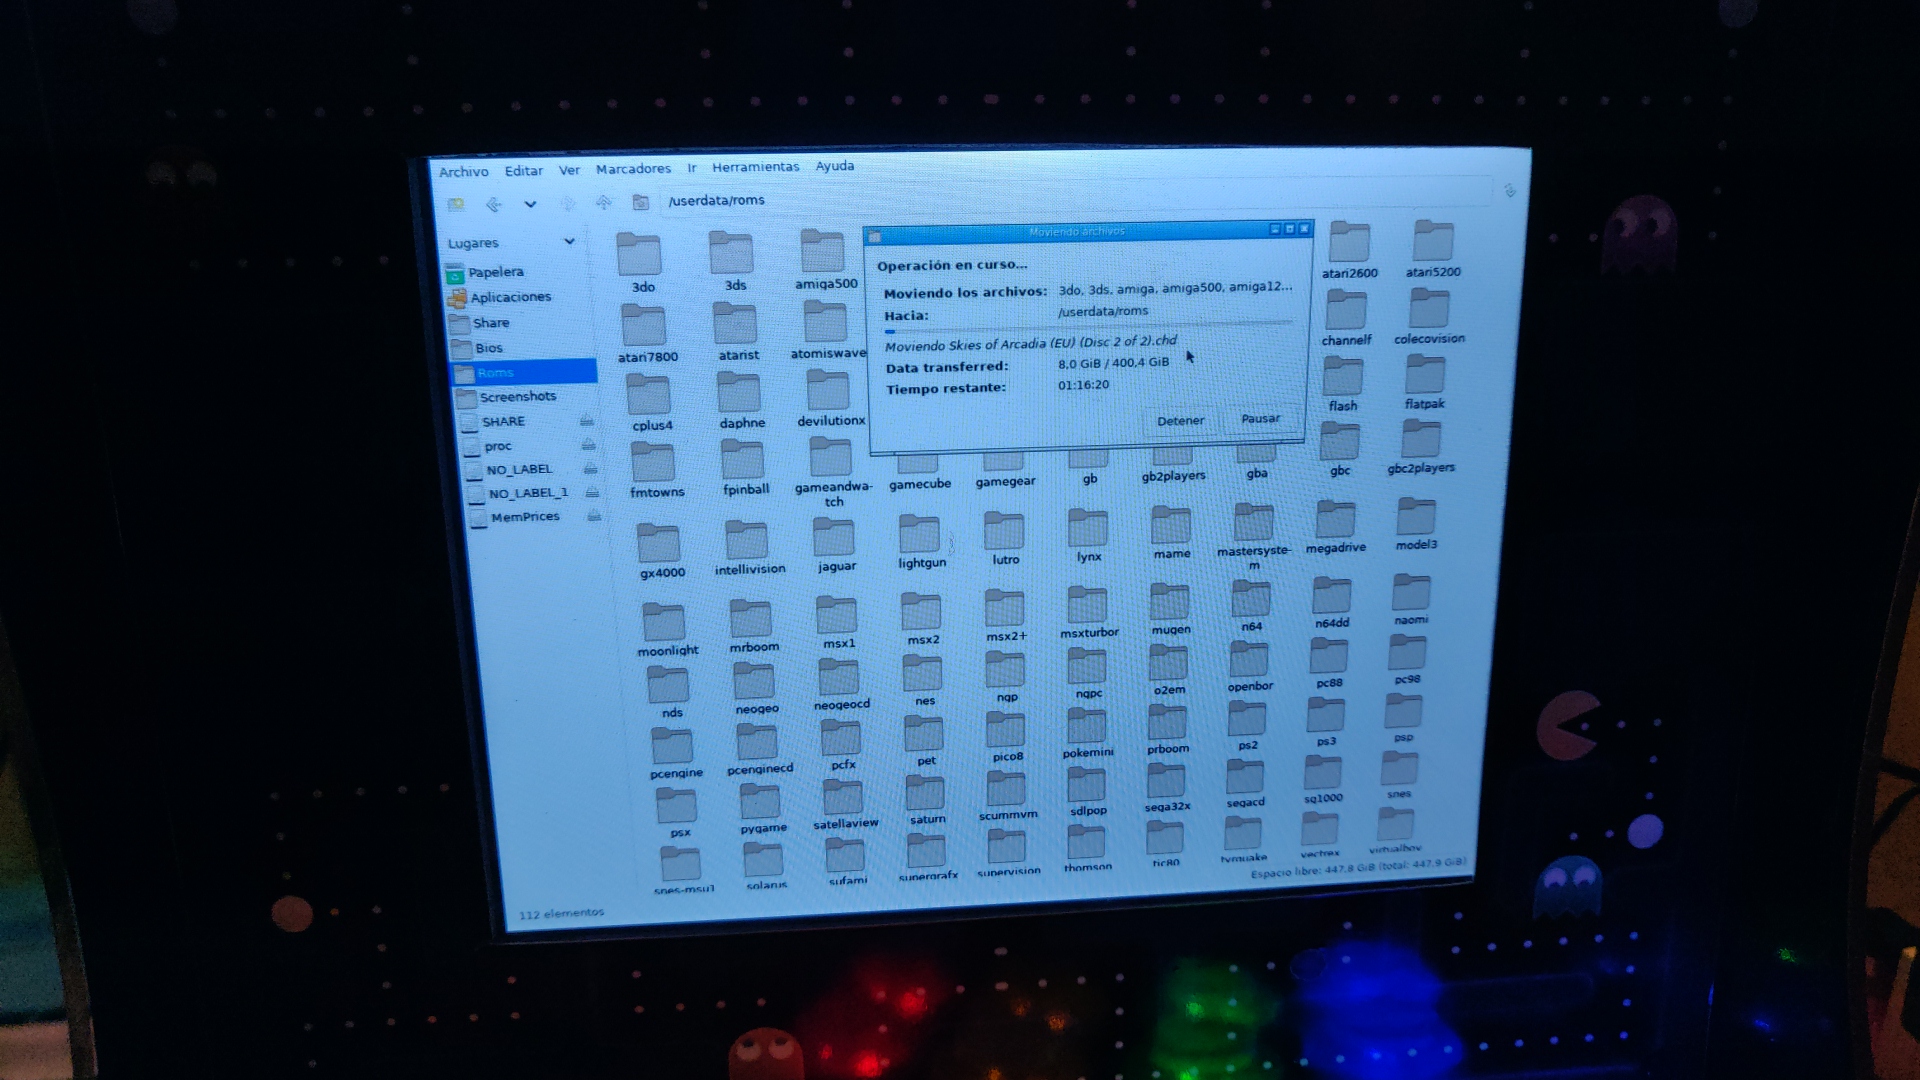
Task: Select the devilutionx folder
Action: [830, 399]
